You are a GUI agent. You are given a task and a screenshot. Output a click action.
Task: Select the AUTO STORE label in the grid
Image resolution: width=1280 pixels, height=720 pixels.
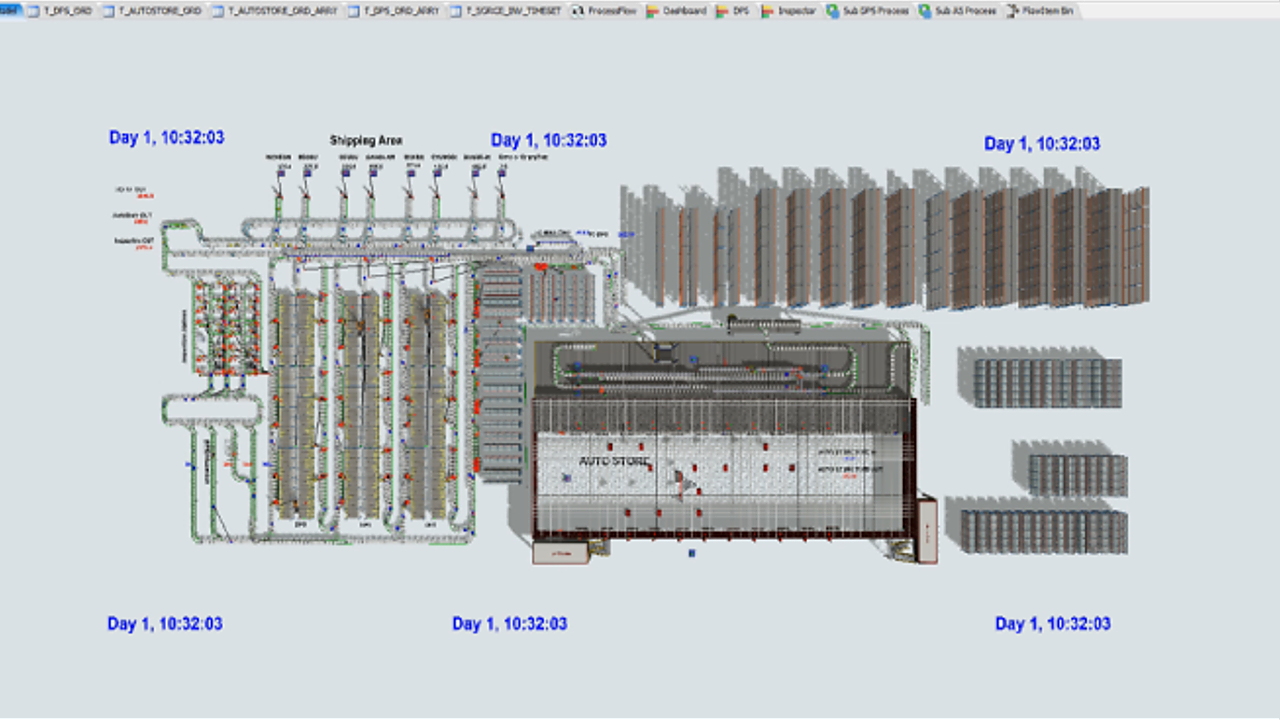(x=615, y=462)
